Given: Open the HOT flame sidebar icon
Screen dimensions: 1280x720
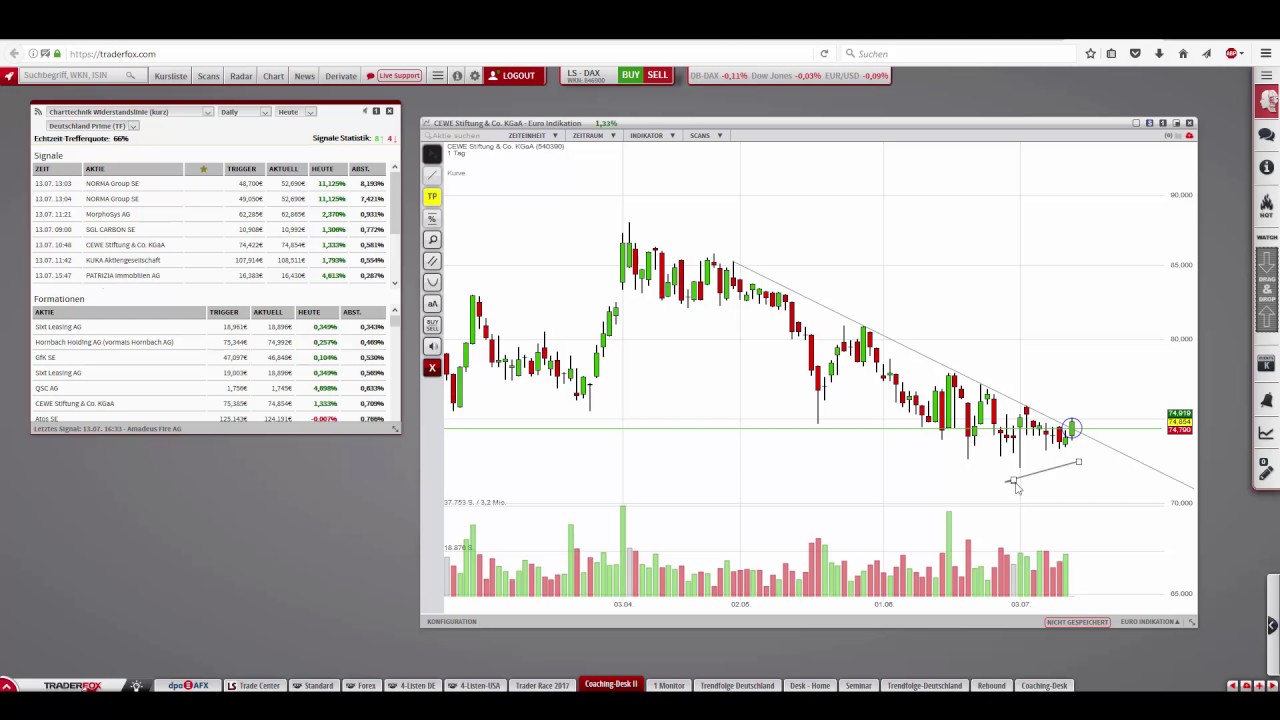Looking at the screenshot, I should (x=1266, y=205).
